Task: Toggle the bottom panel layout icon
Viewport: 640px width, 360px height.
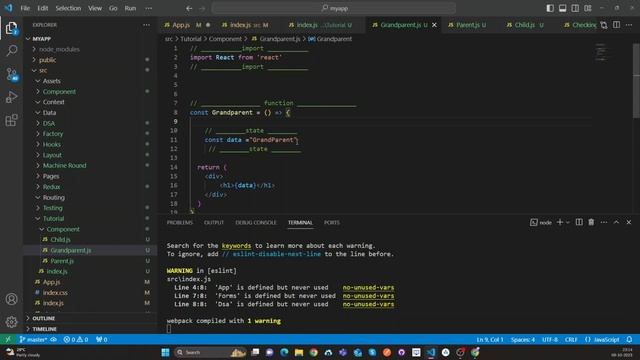Action: 562,8
